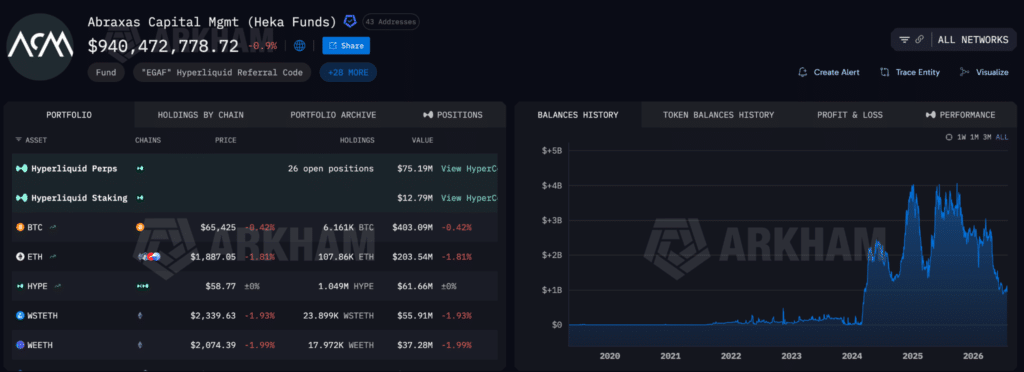1024x372 pixels.
Task: Click the Bitcoin chain icon in BTC row
Action: click(140, 227)
